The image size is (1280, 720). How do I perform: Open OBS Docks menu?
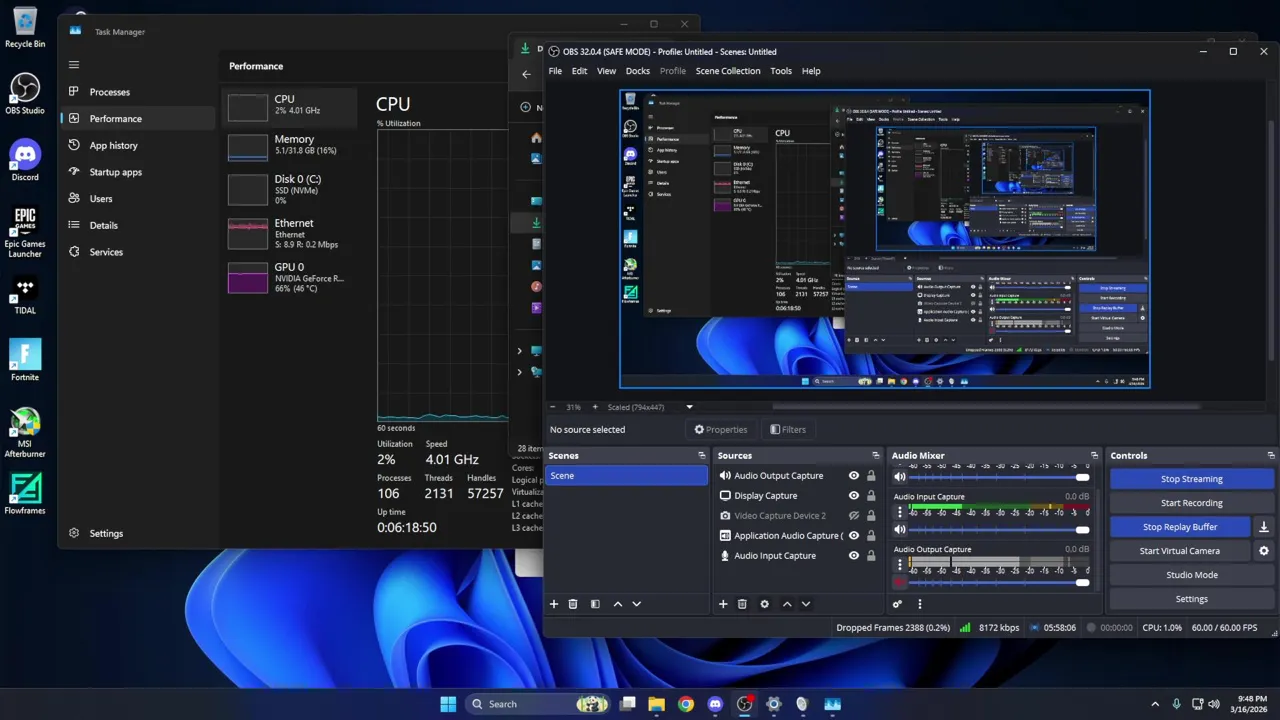tap(638, 71)
